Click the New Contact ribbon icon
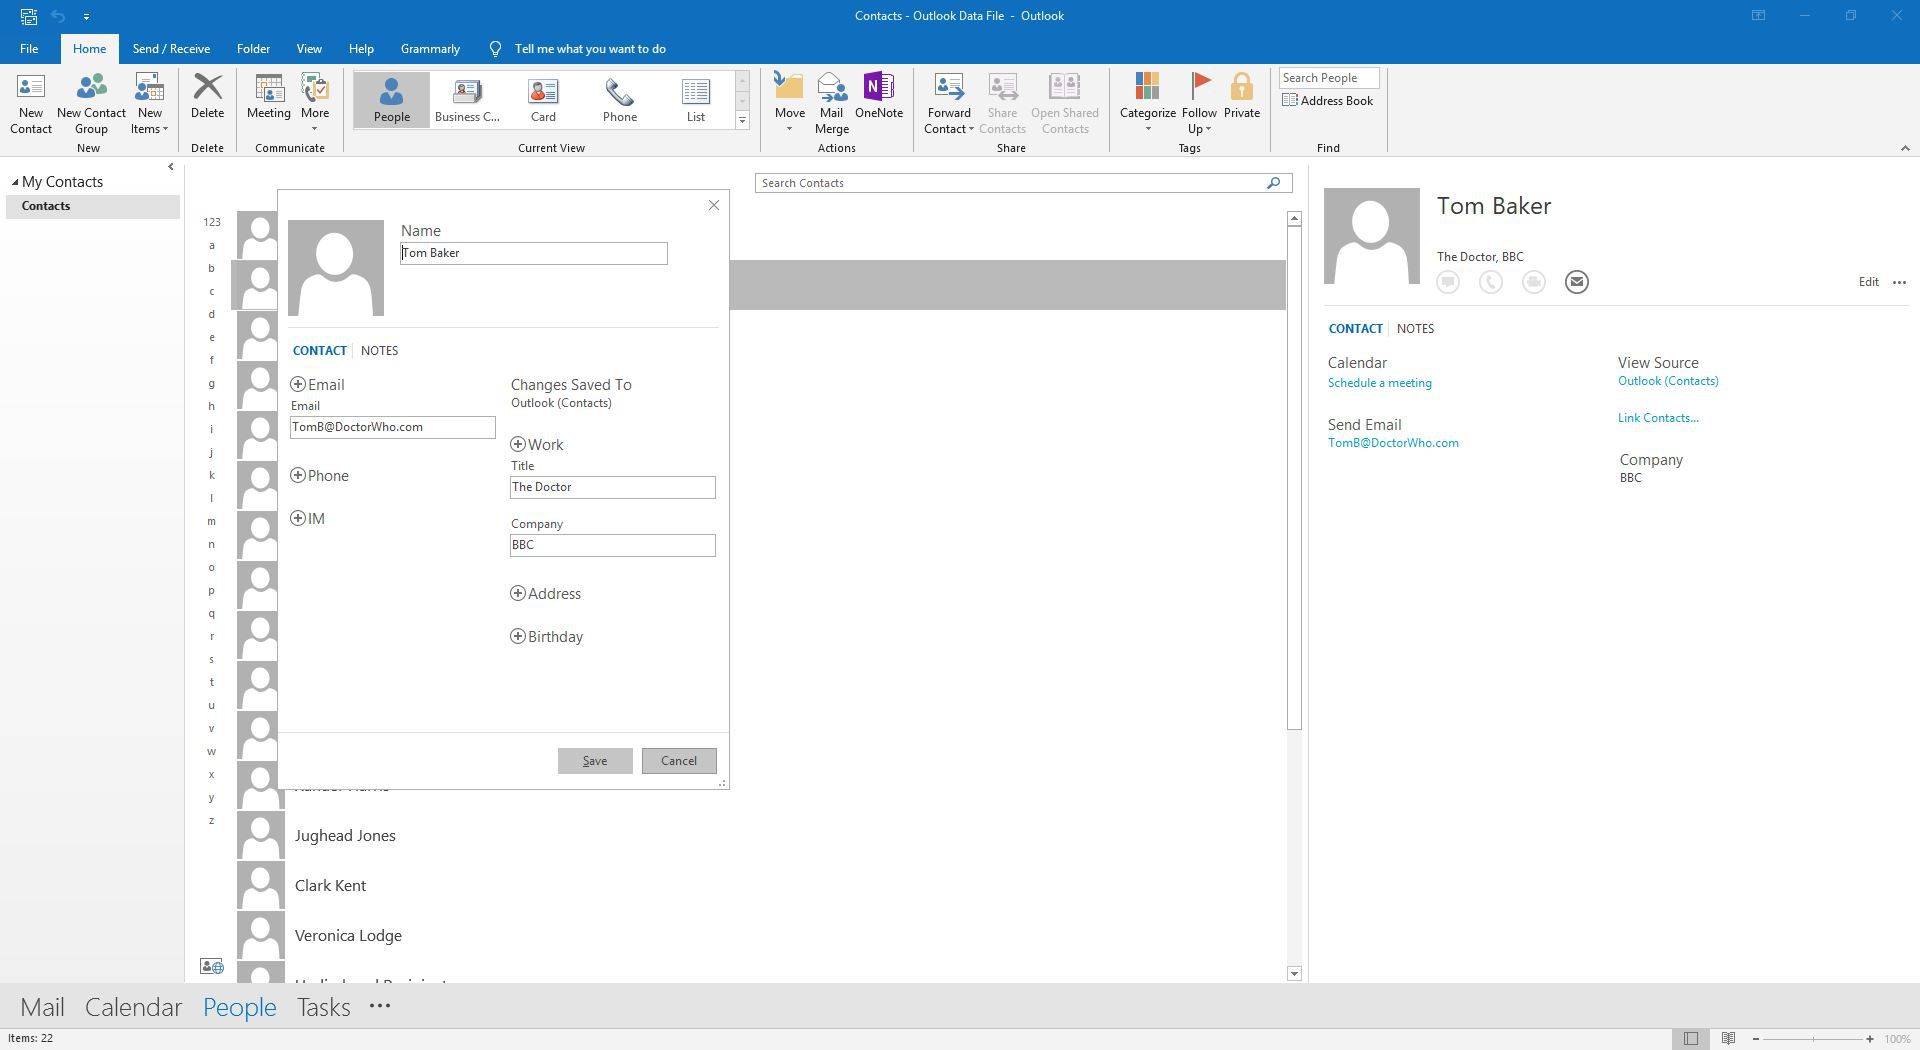Viewport: 1920px width, 1050px height. coord(30,103)
